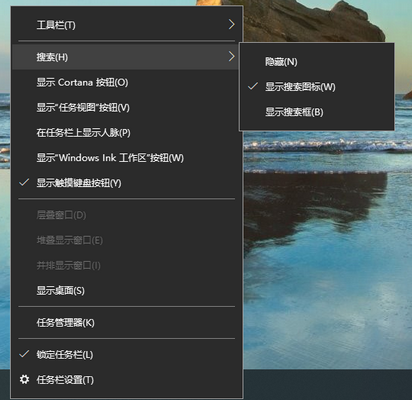This screenshot has height=400, width=412.
Task: Toggle 显示"任务视图"按钮(V)
Action: point(127,108)
